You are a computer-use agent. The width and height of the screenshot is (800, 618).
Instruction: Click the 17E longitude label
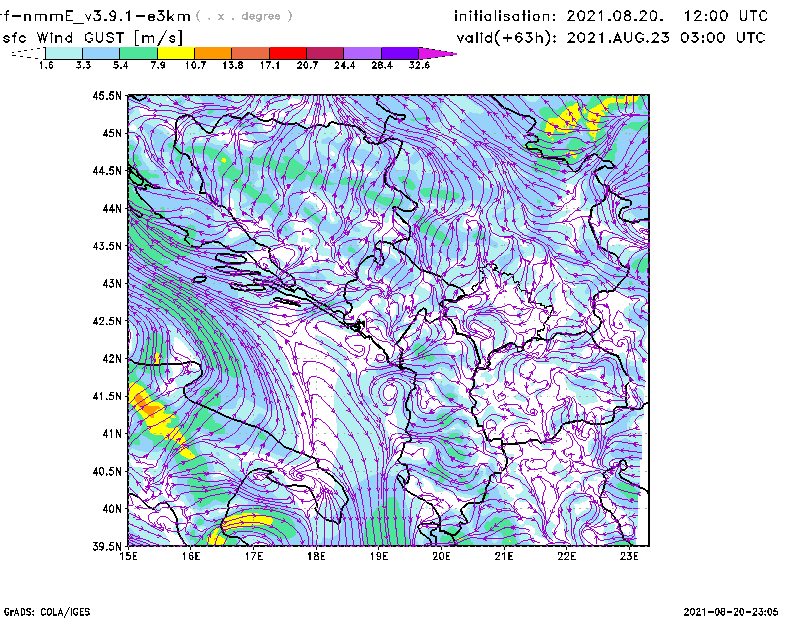tap(254, 556)
